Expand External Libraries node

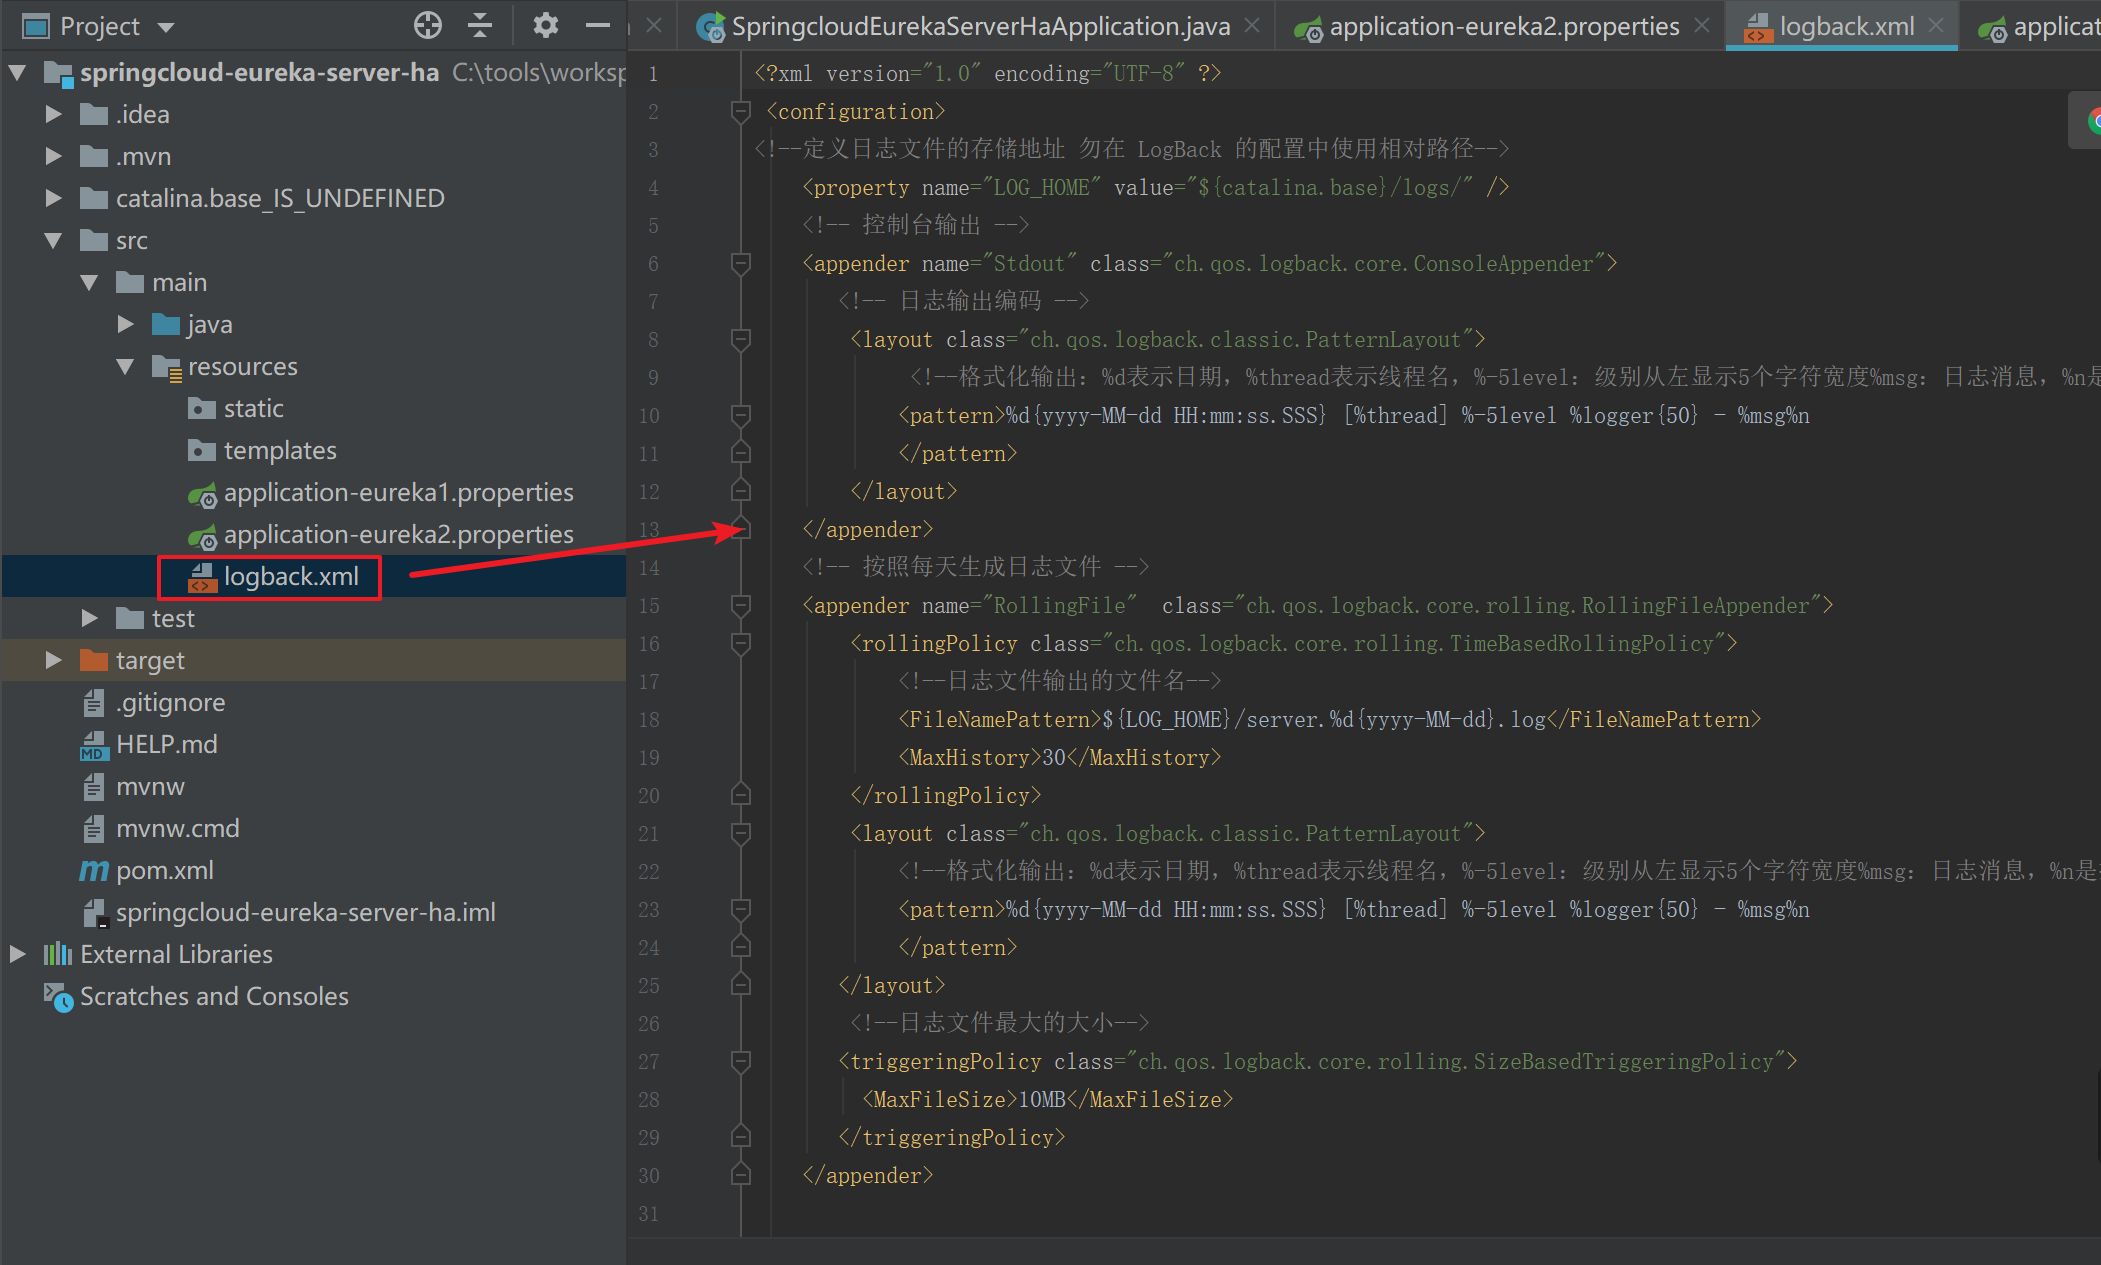[x=17, y=954]
